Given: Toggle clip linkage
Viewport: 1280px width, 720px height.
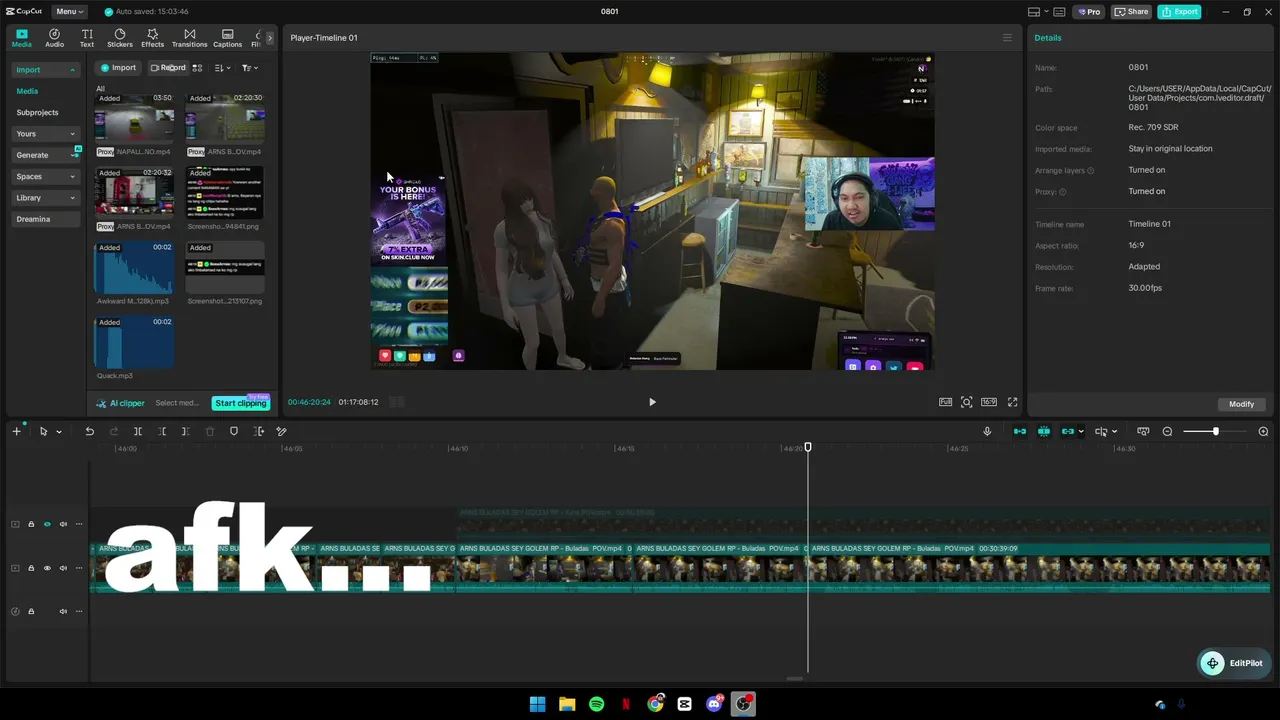Looking at the screenshot, I should (1068, 431).
